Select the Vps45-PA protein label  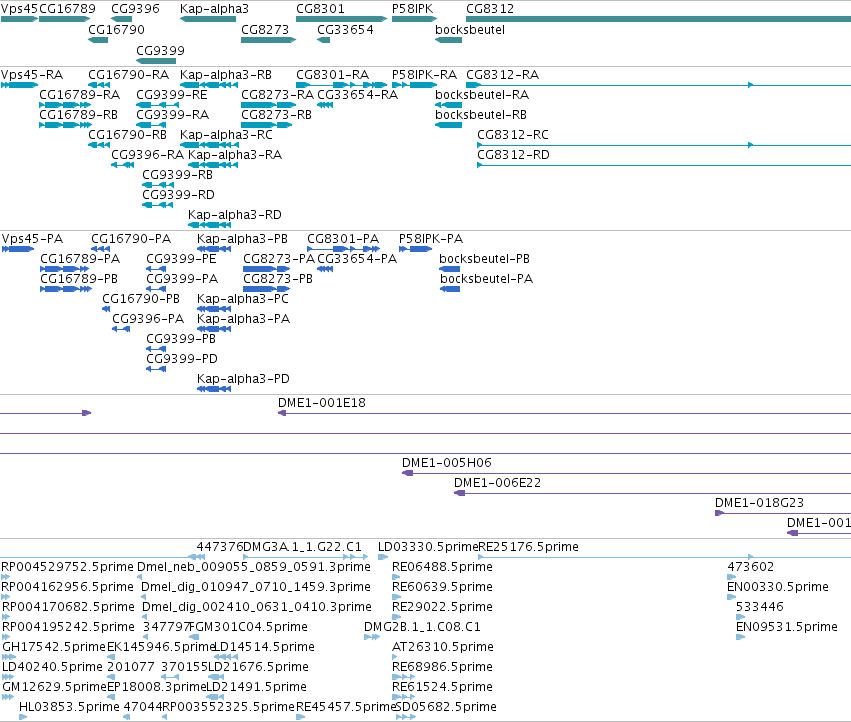click(33, 239)
